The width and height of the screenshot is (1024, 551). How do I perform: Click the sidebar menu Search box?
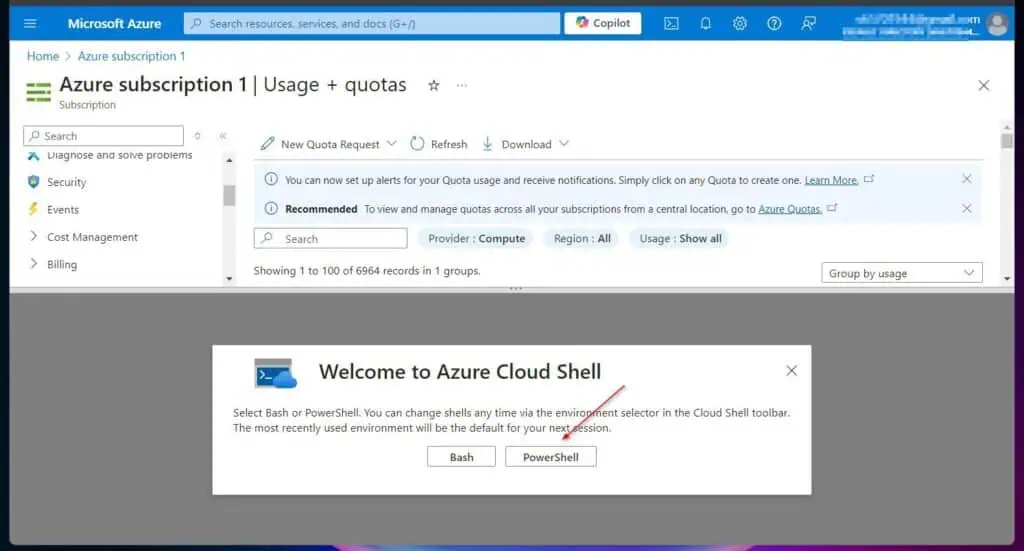coord(103,136)
